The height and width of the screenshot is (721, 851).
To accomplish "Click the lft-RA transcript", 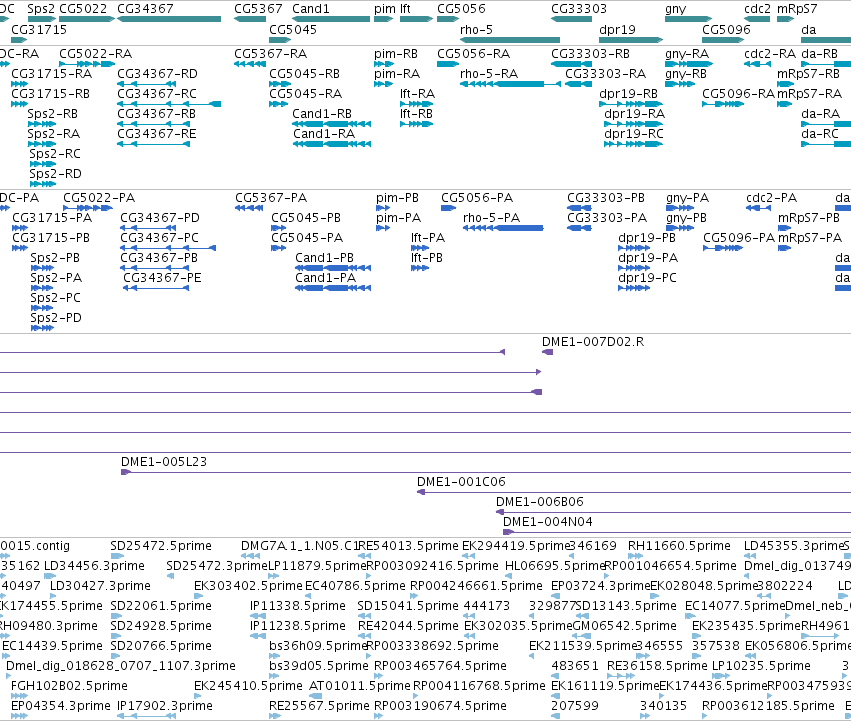I will (416, 104).
